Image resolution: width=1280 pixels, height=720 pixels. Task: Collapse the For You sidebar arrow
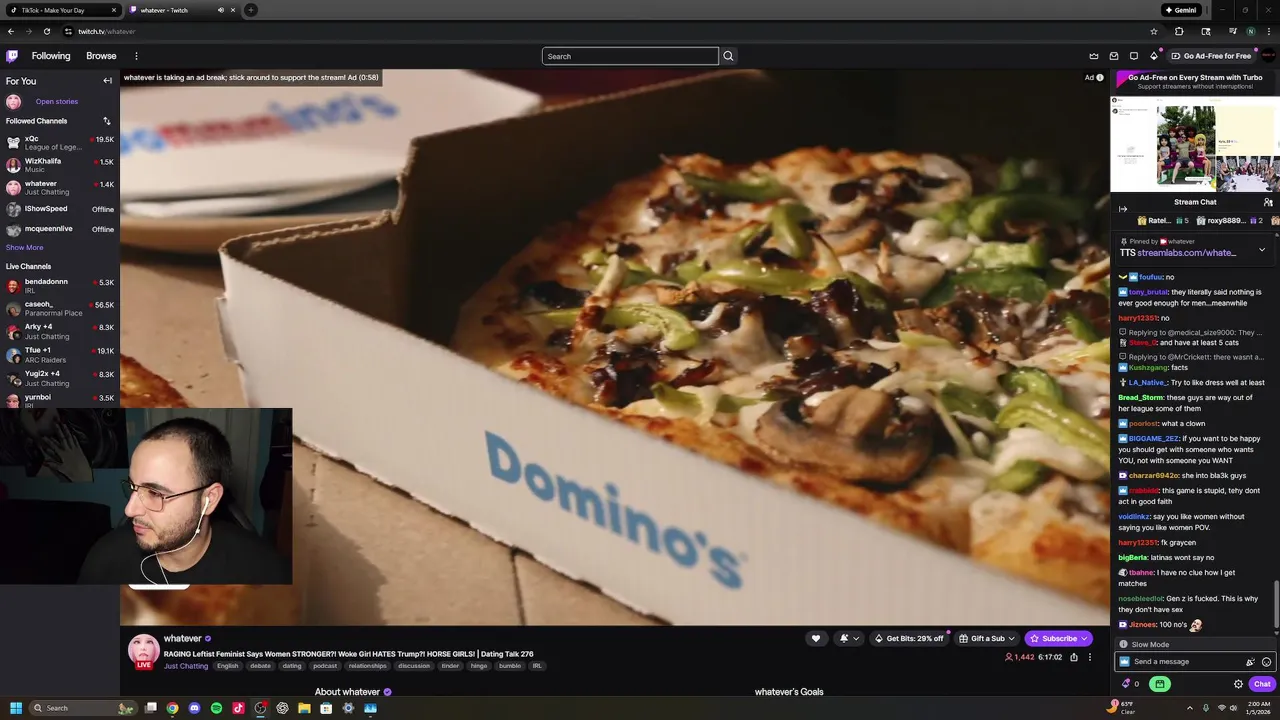pos(107,81)
